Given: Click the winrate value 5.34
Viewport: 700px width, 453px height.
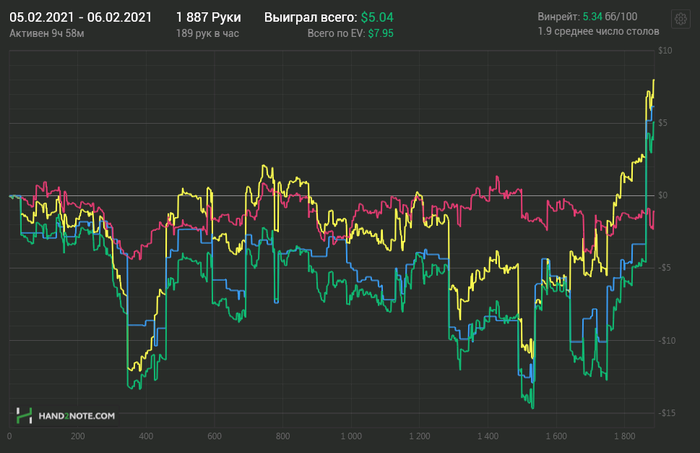Looking at the screenshot, I should click(592, 17).
